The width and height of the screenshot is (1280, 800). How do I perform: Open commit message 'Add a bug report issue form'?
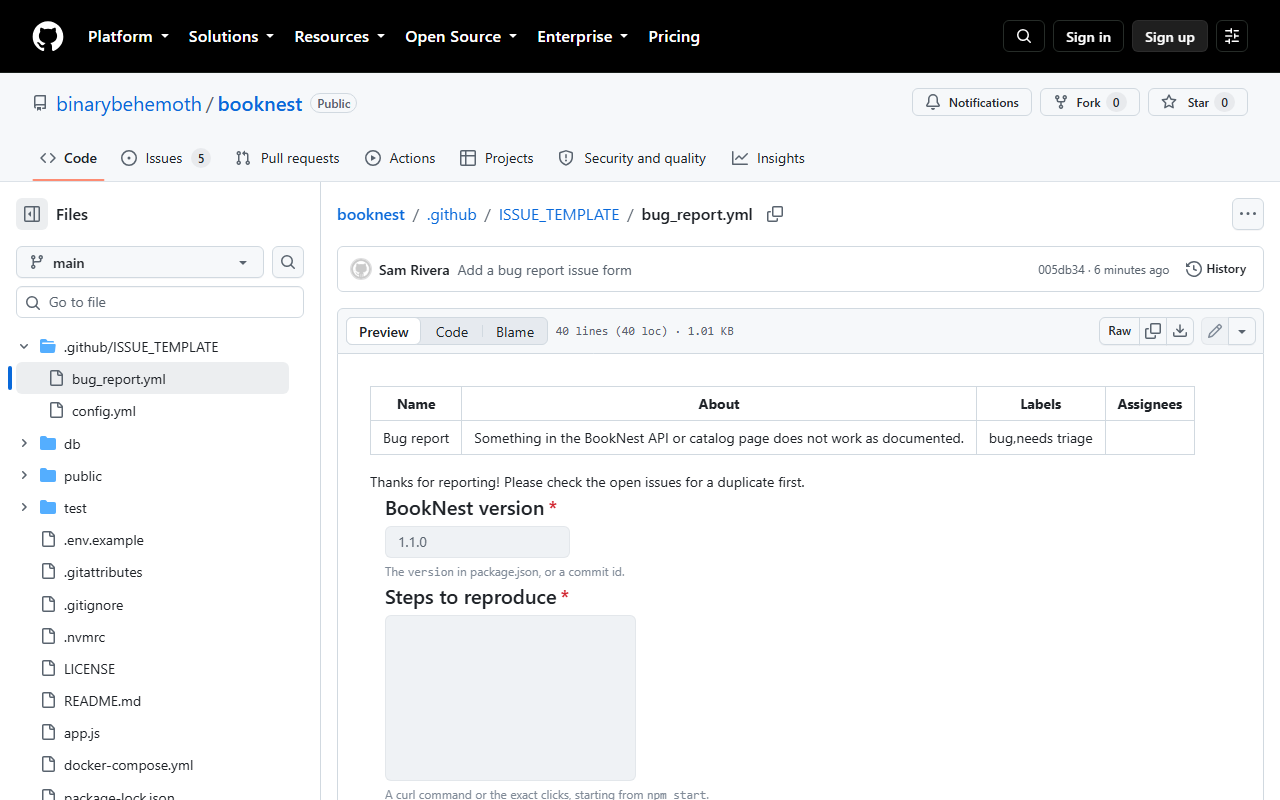pos(544,270)
